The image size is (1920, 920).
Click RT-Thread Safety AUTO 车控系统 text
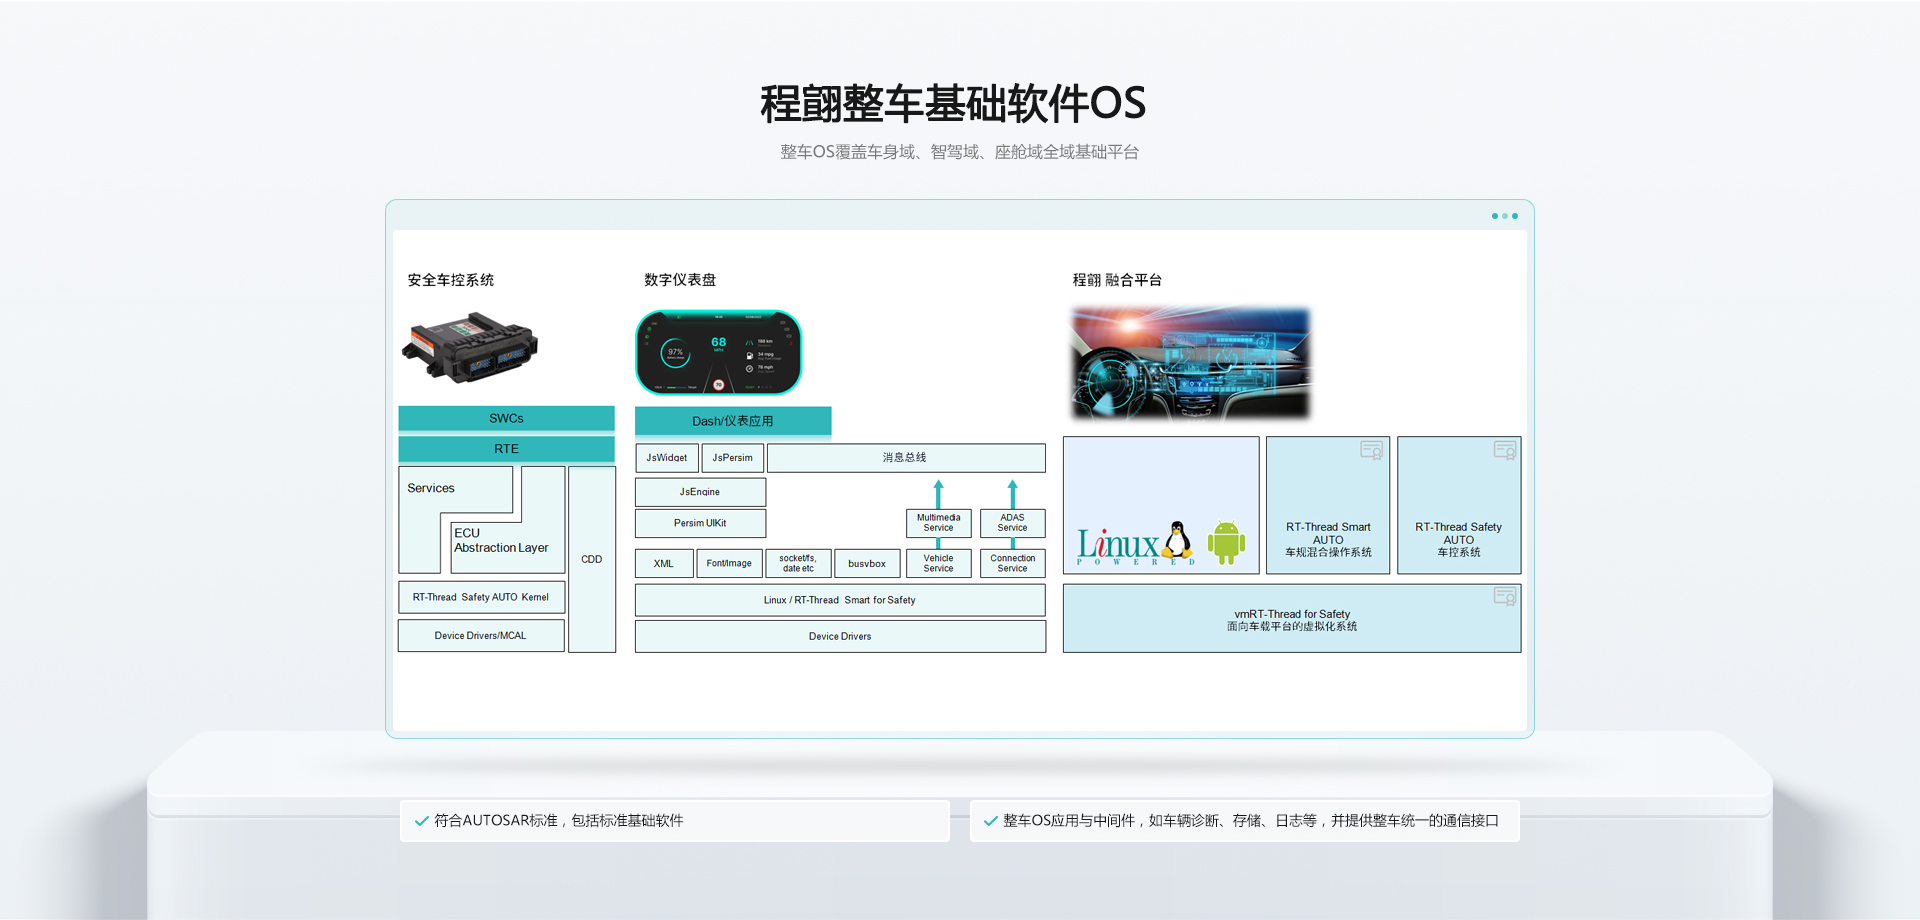click(1458, 539)
